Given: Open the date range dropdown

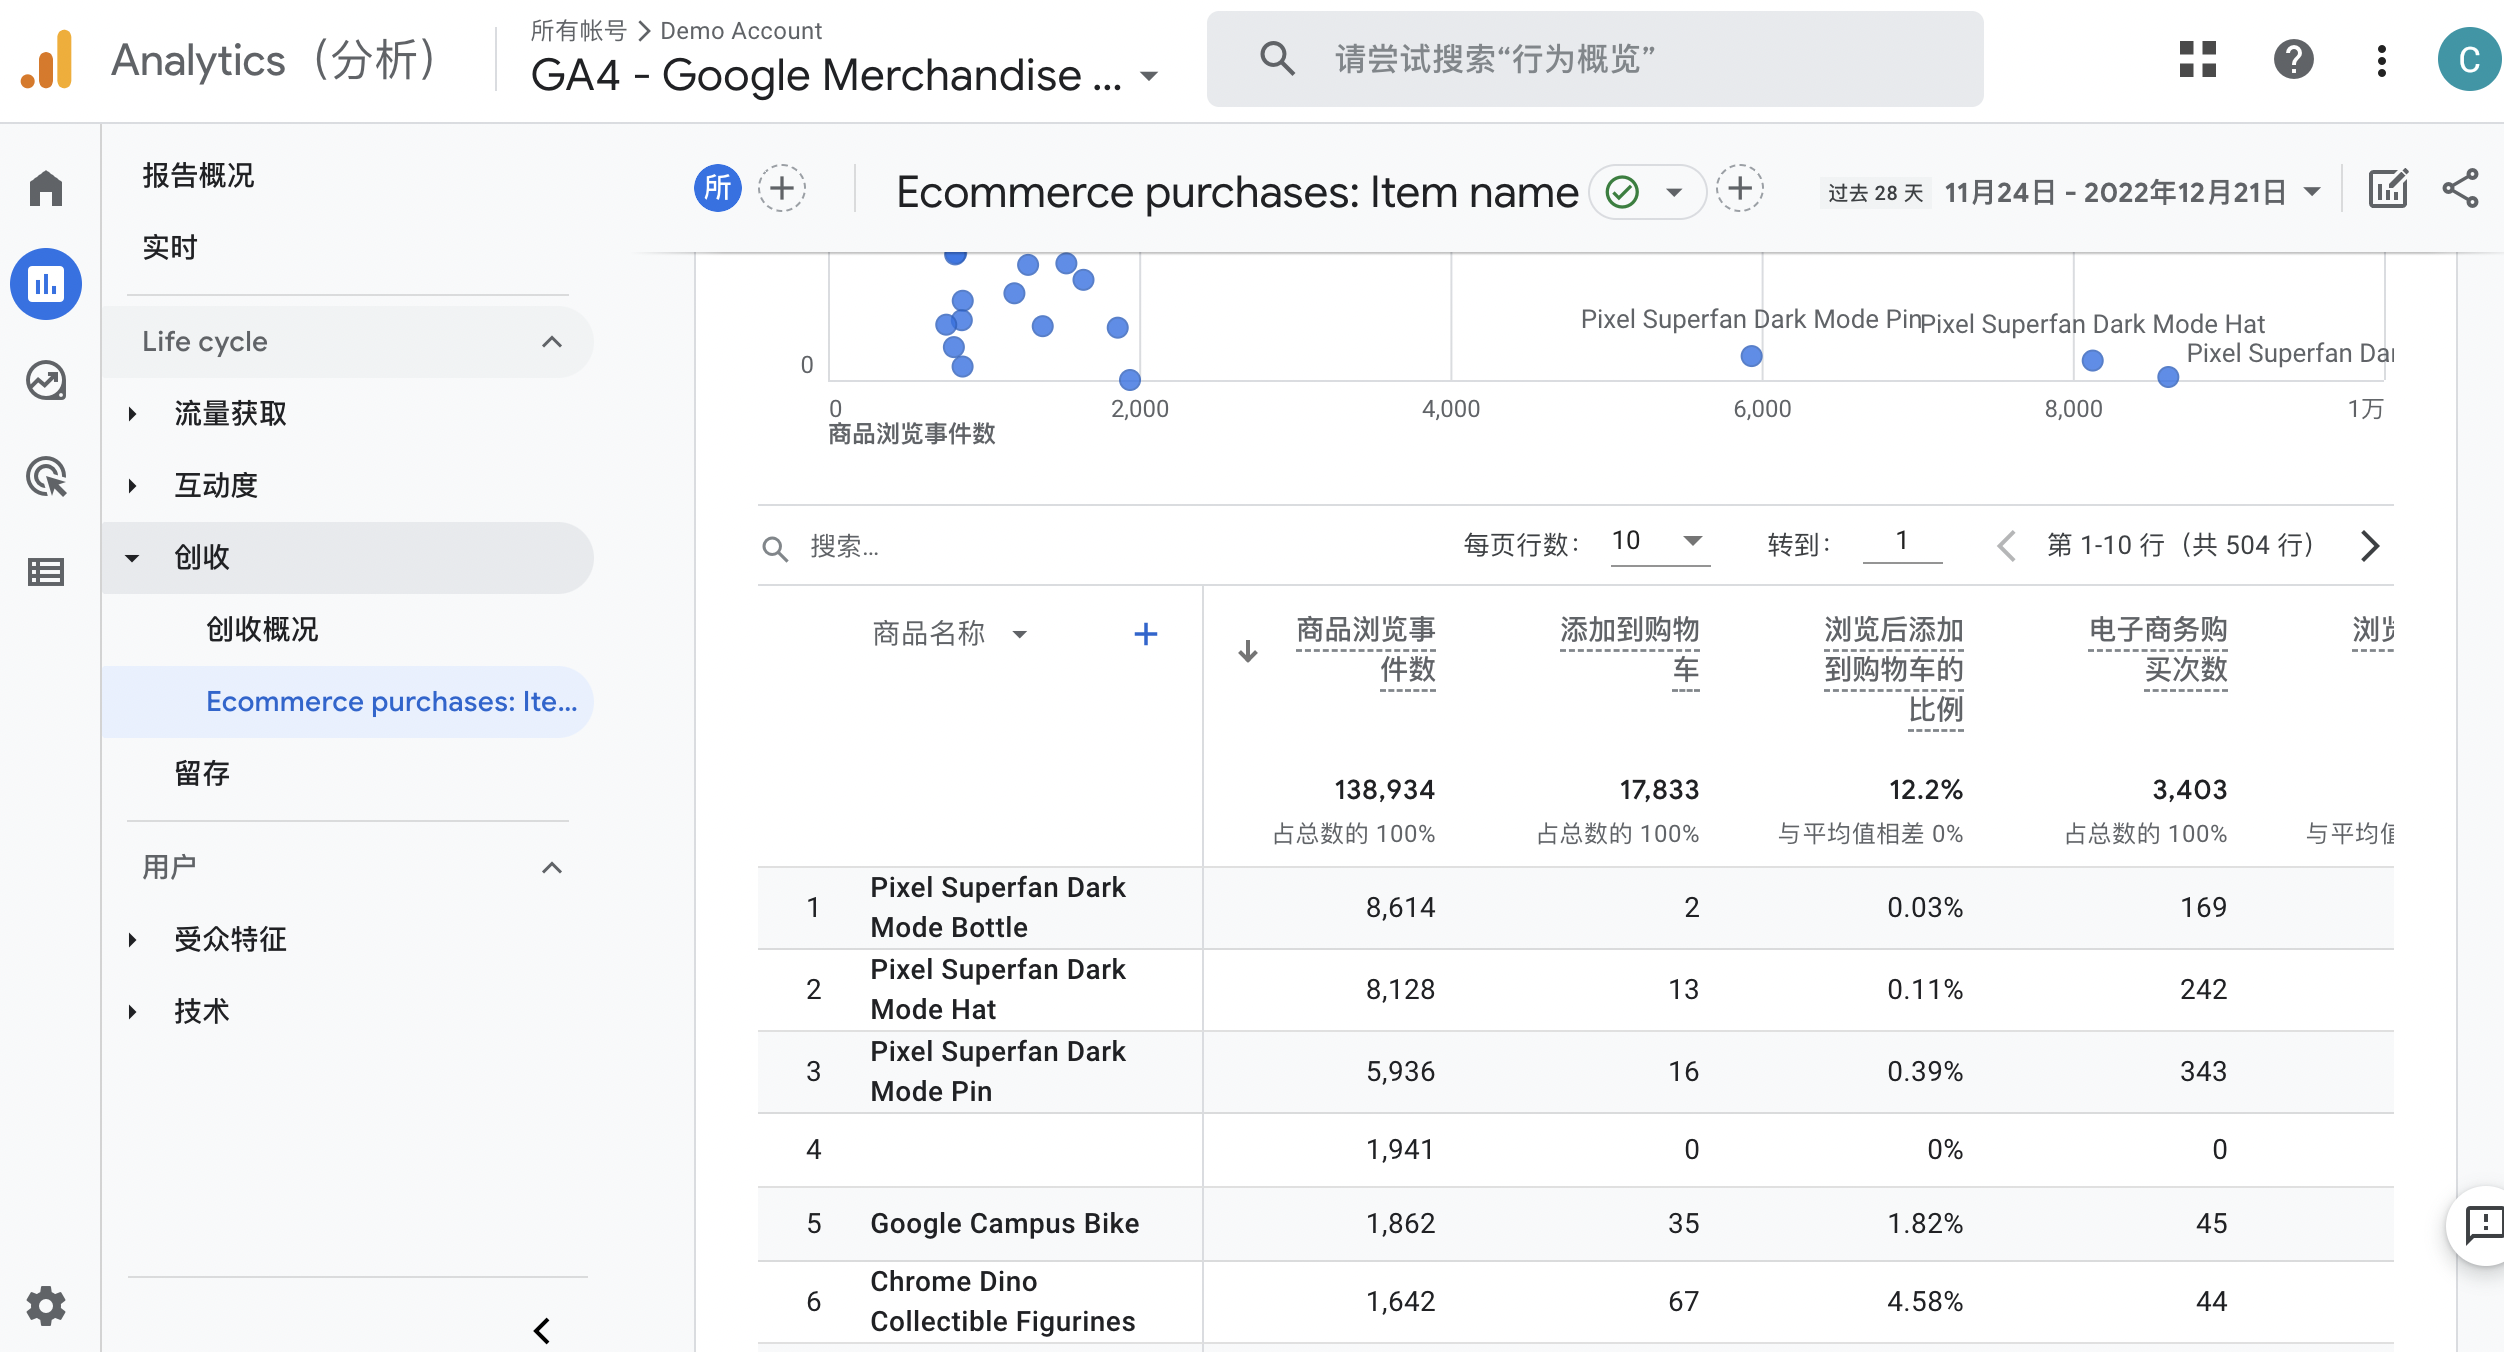Looking at the screenshot, I should pyautogui.click(x=2312, y=192).
